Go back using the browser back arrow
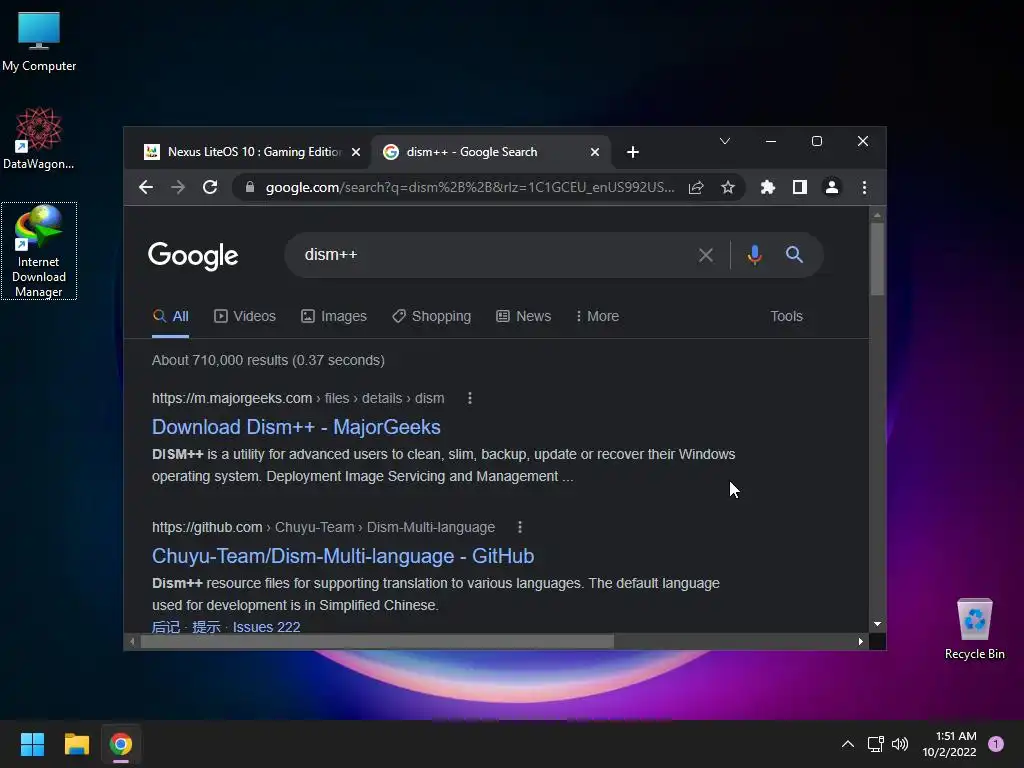 (x=146, y=187)
